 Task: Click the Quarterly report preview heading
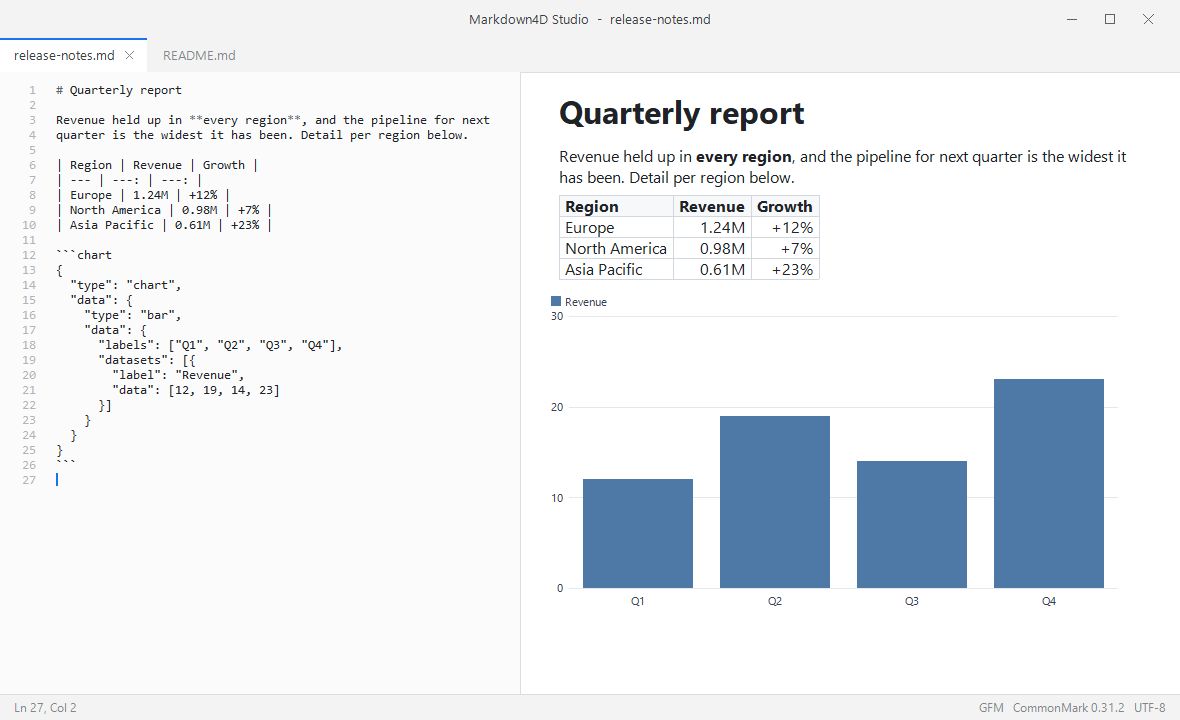point(682,114)
